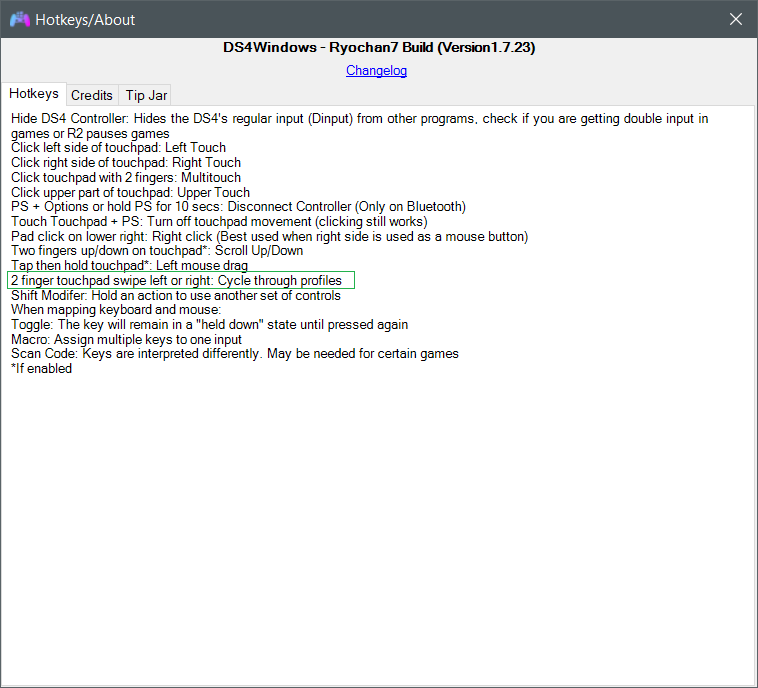
Task: Click 'When mapping keyboard and mouse:' line
Action: (116, 309)
